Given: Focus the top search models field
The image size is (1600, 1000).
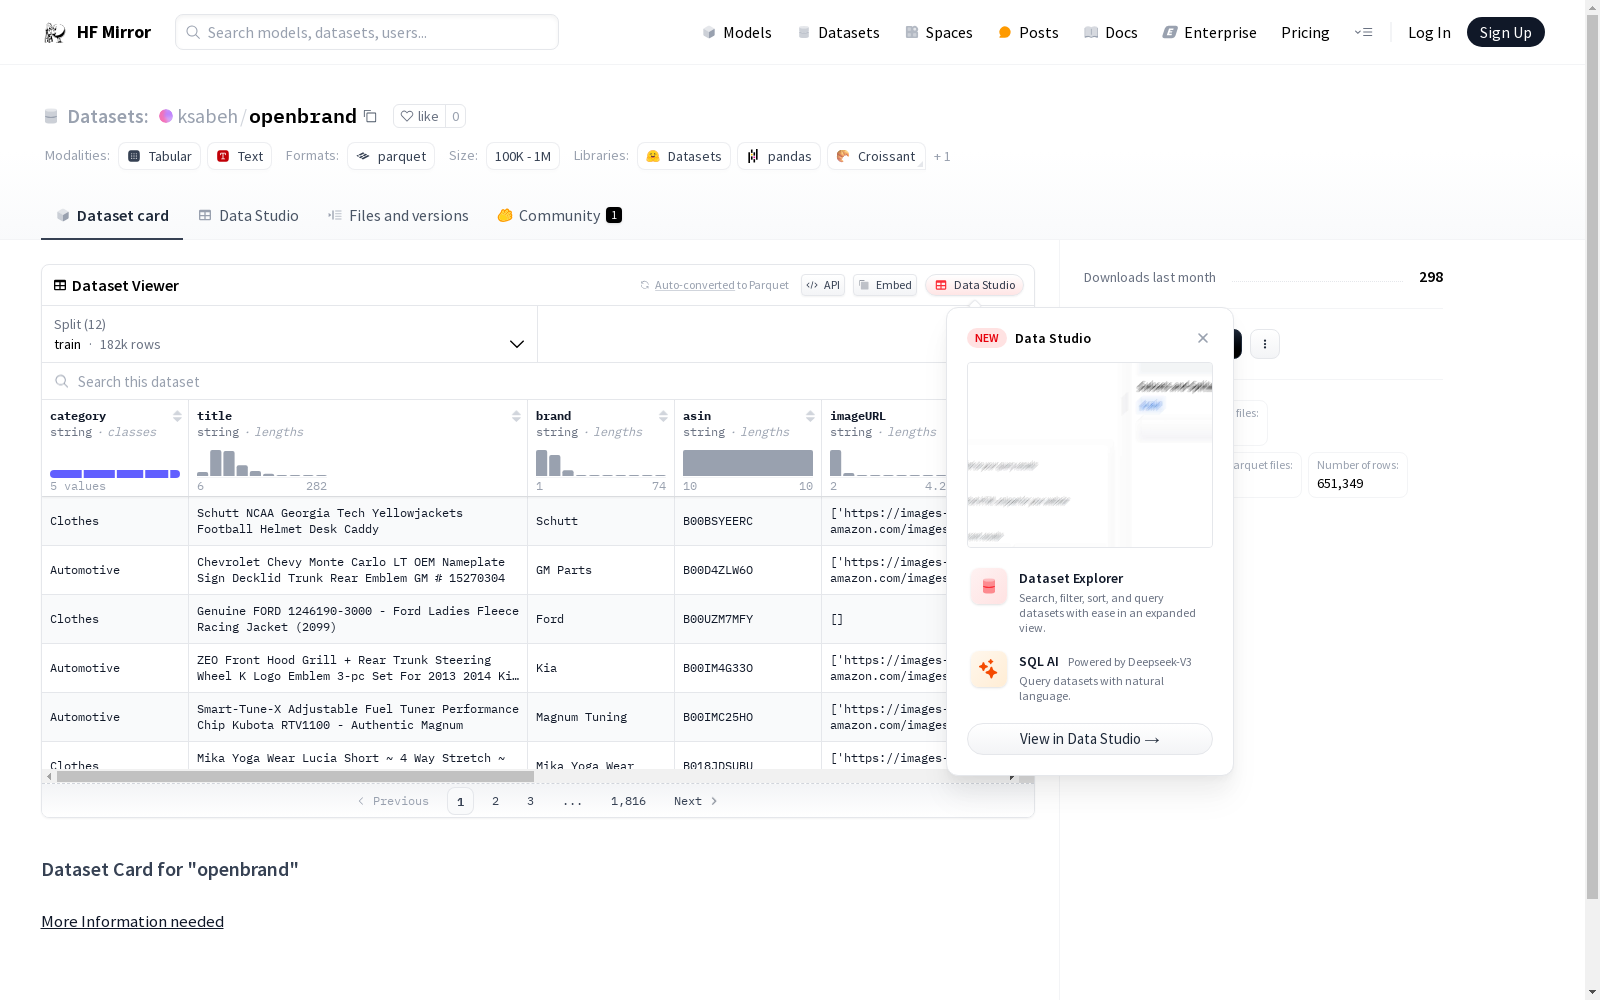Looking at the screenshot, I should [367, 32].
